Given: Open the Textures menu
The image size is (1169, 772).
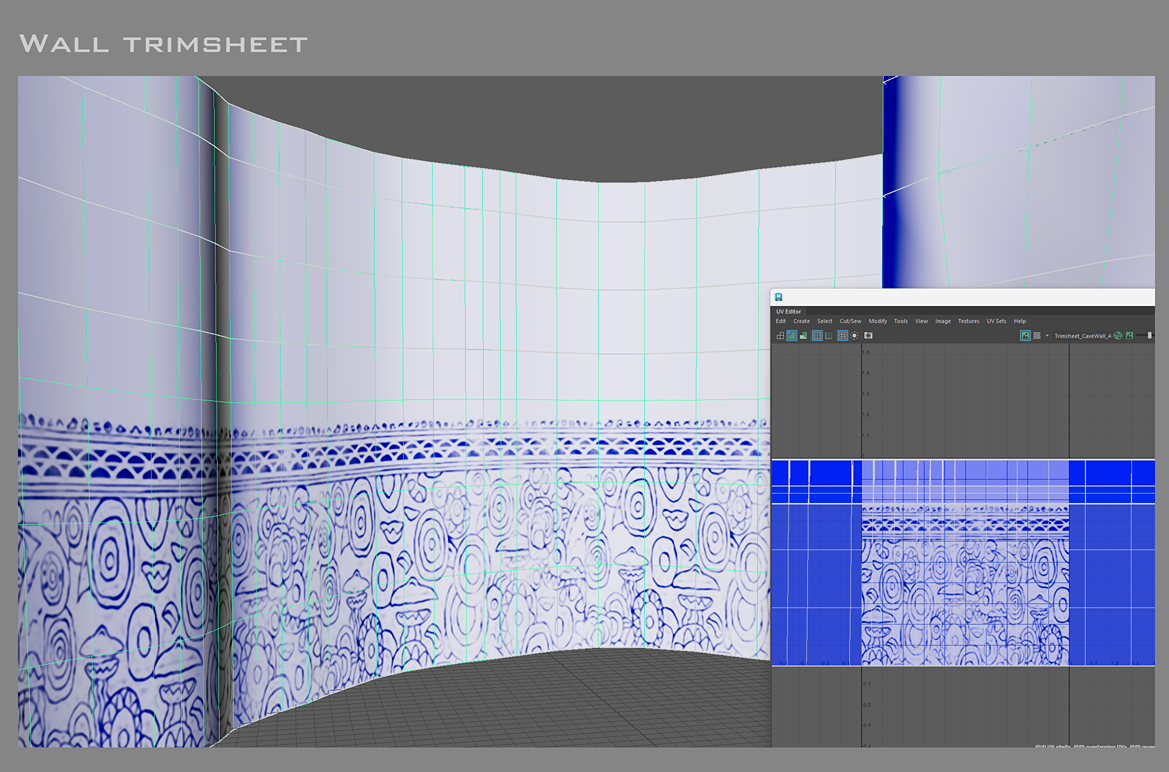Looking at the screenshot, I should point(969,321).
